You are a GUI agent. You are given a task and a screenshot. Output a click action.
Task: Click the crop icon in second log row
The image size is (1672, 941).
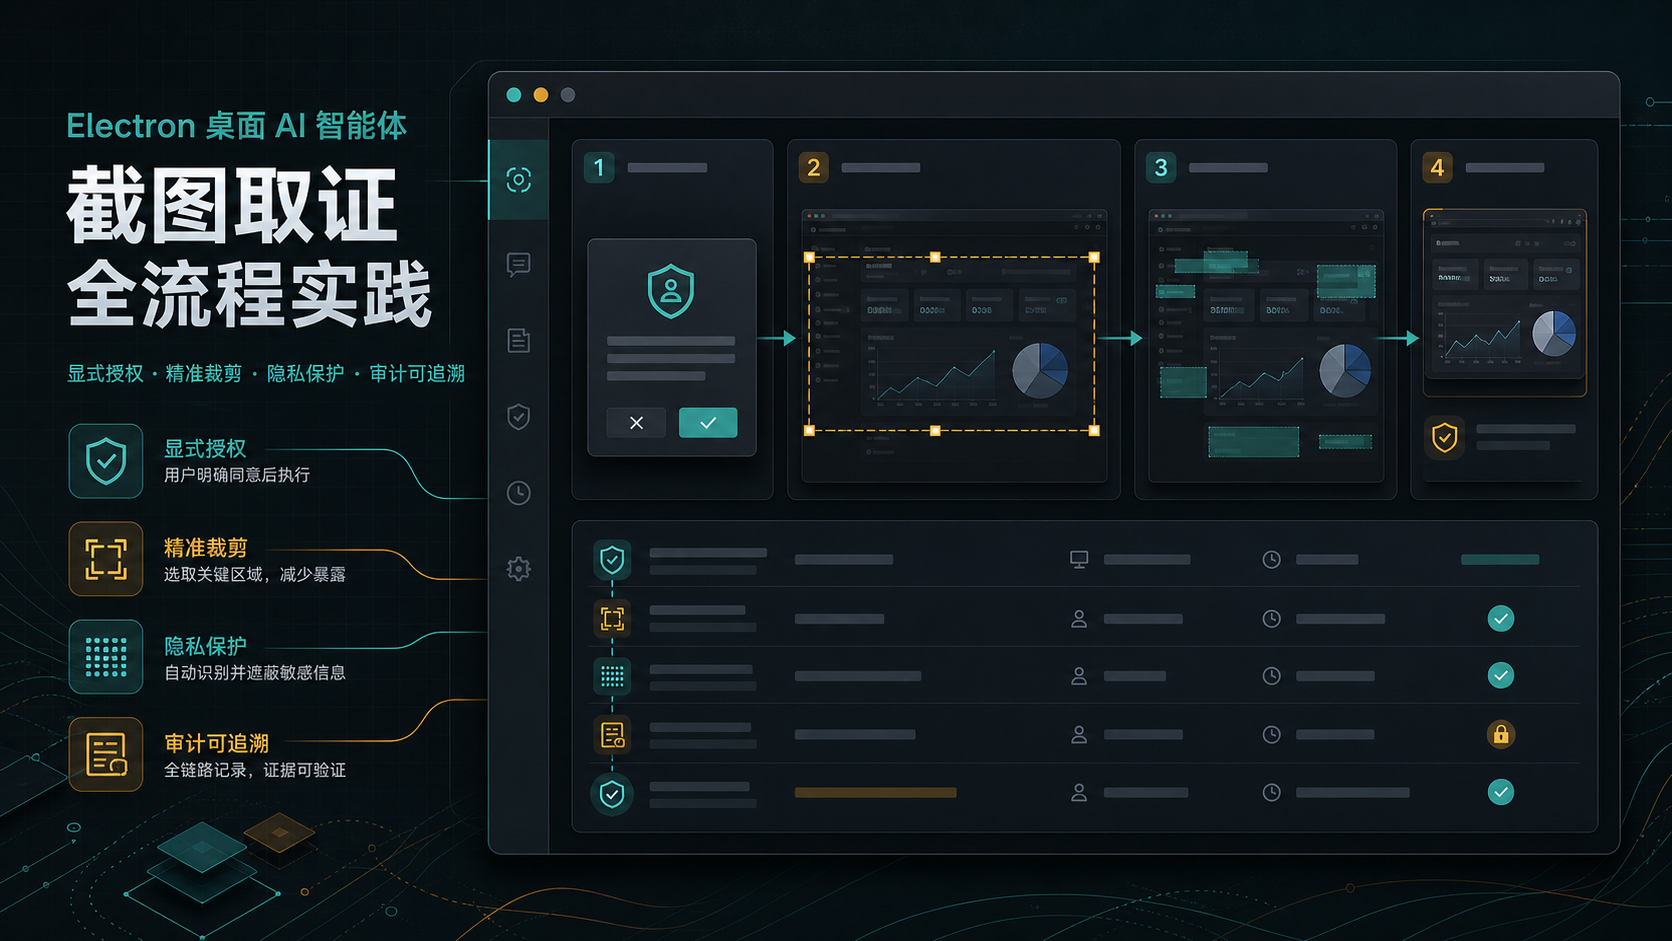[612, 619]
